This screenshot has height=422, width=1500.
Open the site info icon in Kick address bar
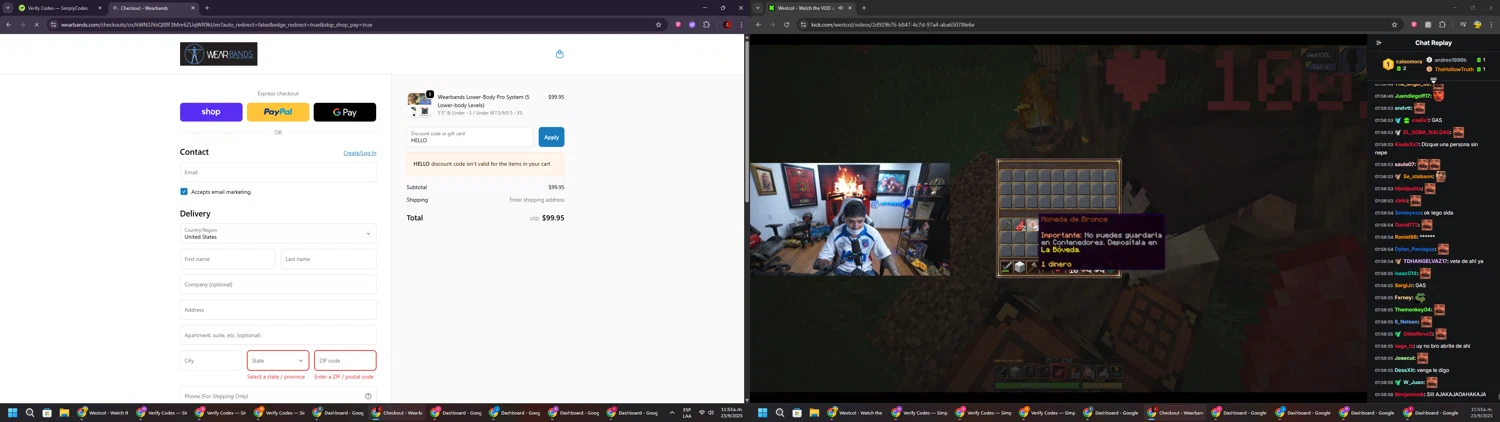coord(803,24)
